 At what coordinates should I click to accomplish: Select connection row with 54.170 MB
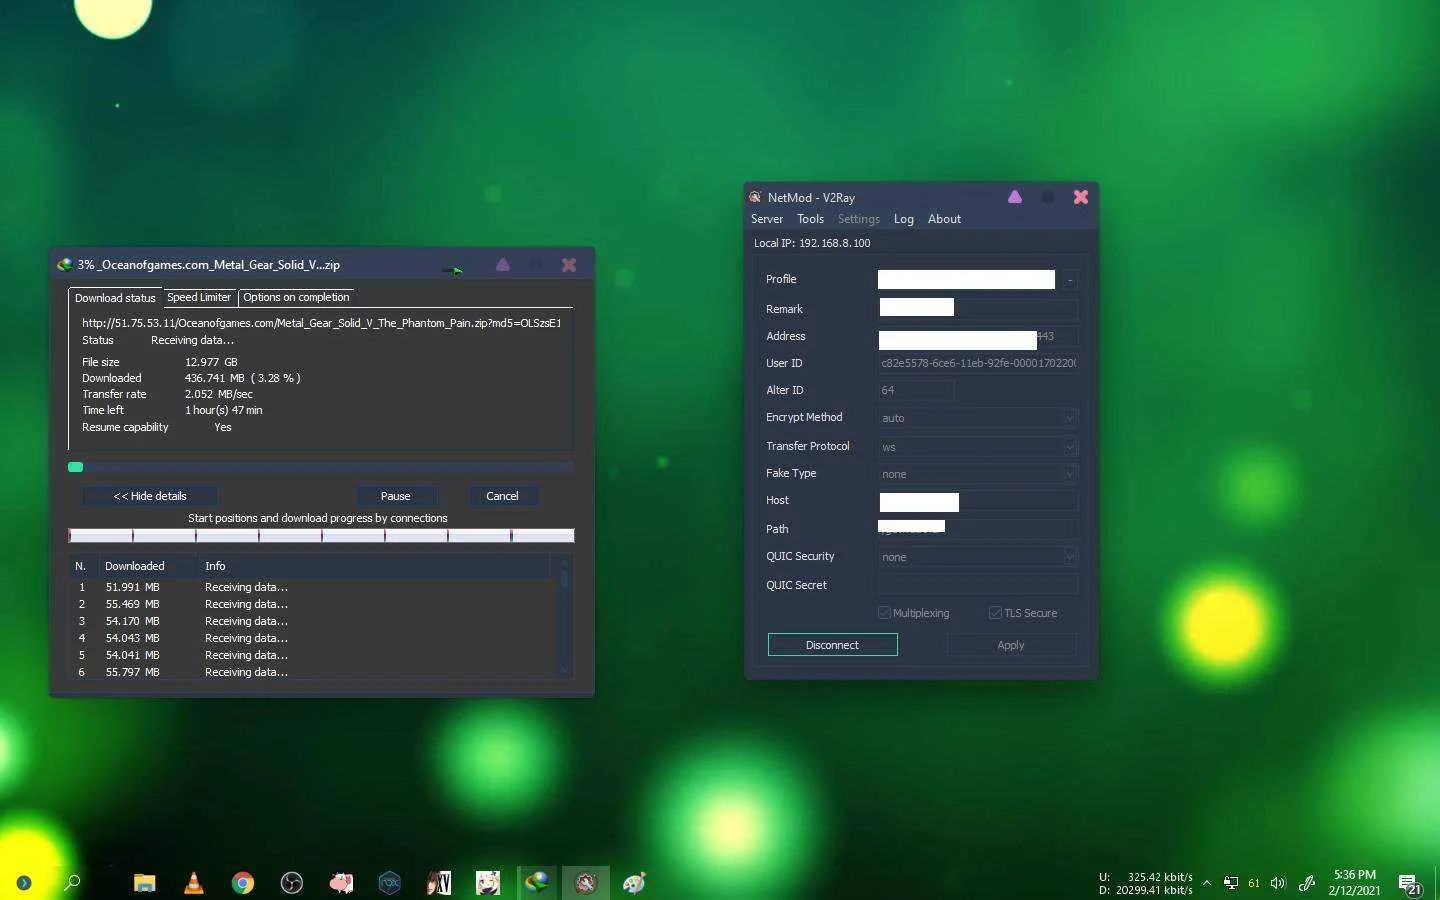pos(313,621)
